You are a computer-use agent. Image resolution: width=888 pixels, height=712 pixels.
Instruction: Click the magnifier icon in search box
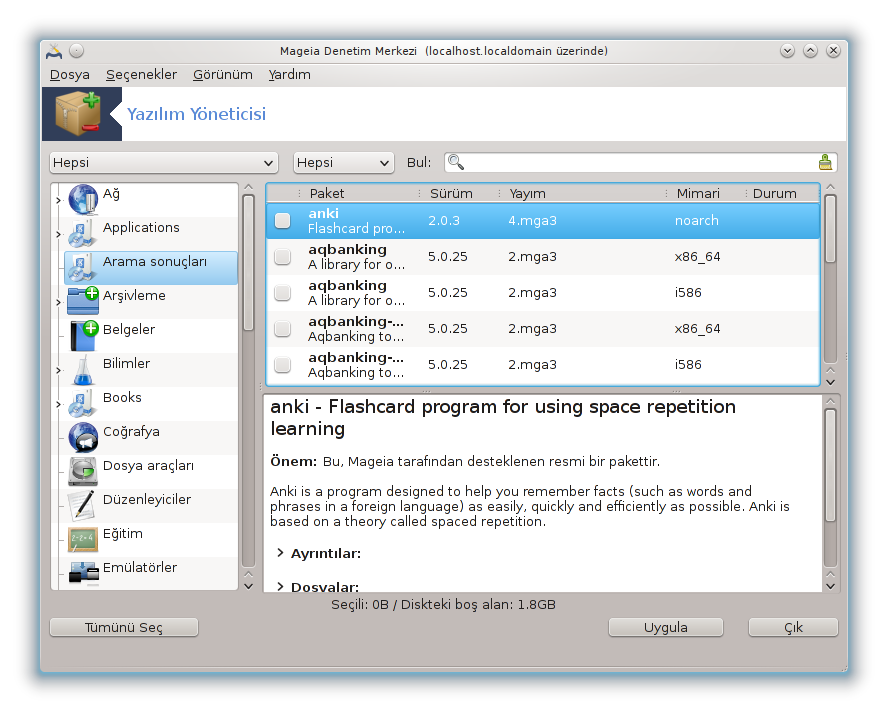pos(455,163)
